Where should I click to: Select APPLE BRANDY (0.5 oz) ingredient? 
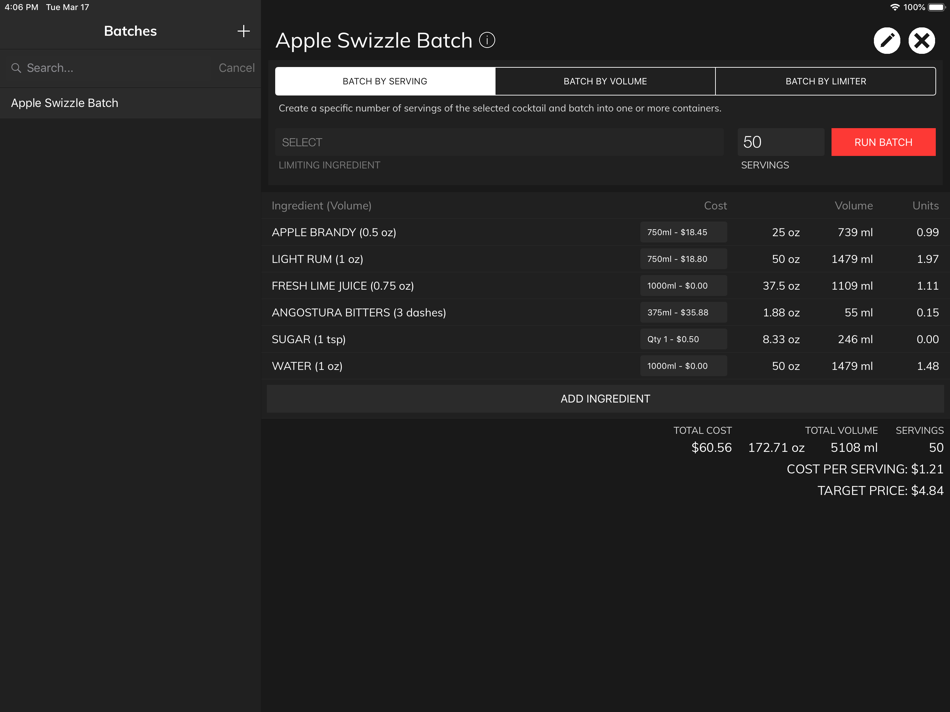click(x=334, y=232)
